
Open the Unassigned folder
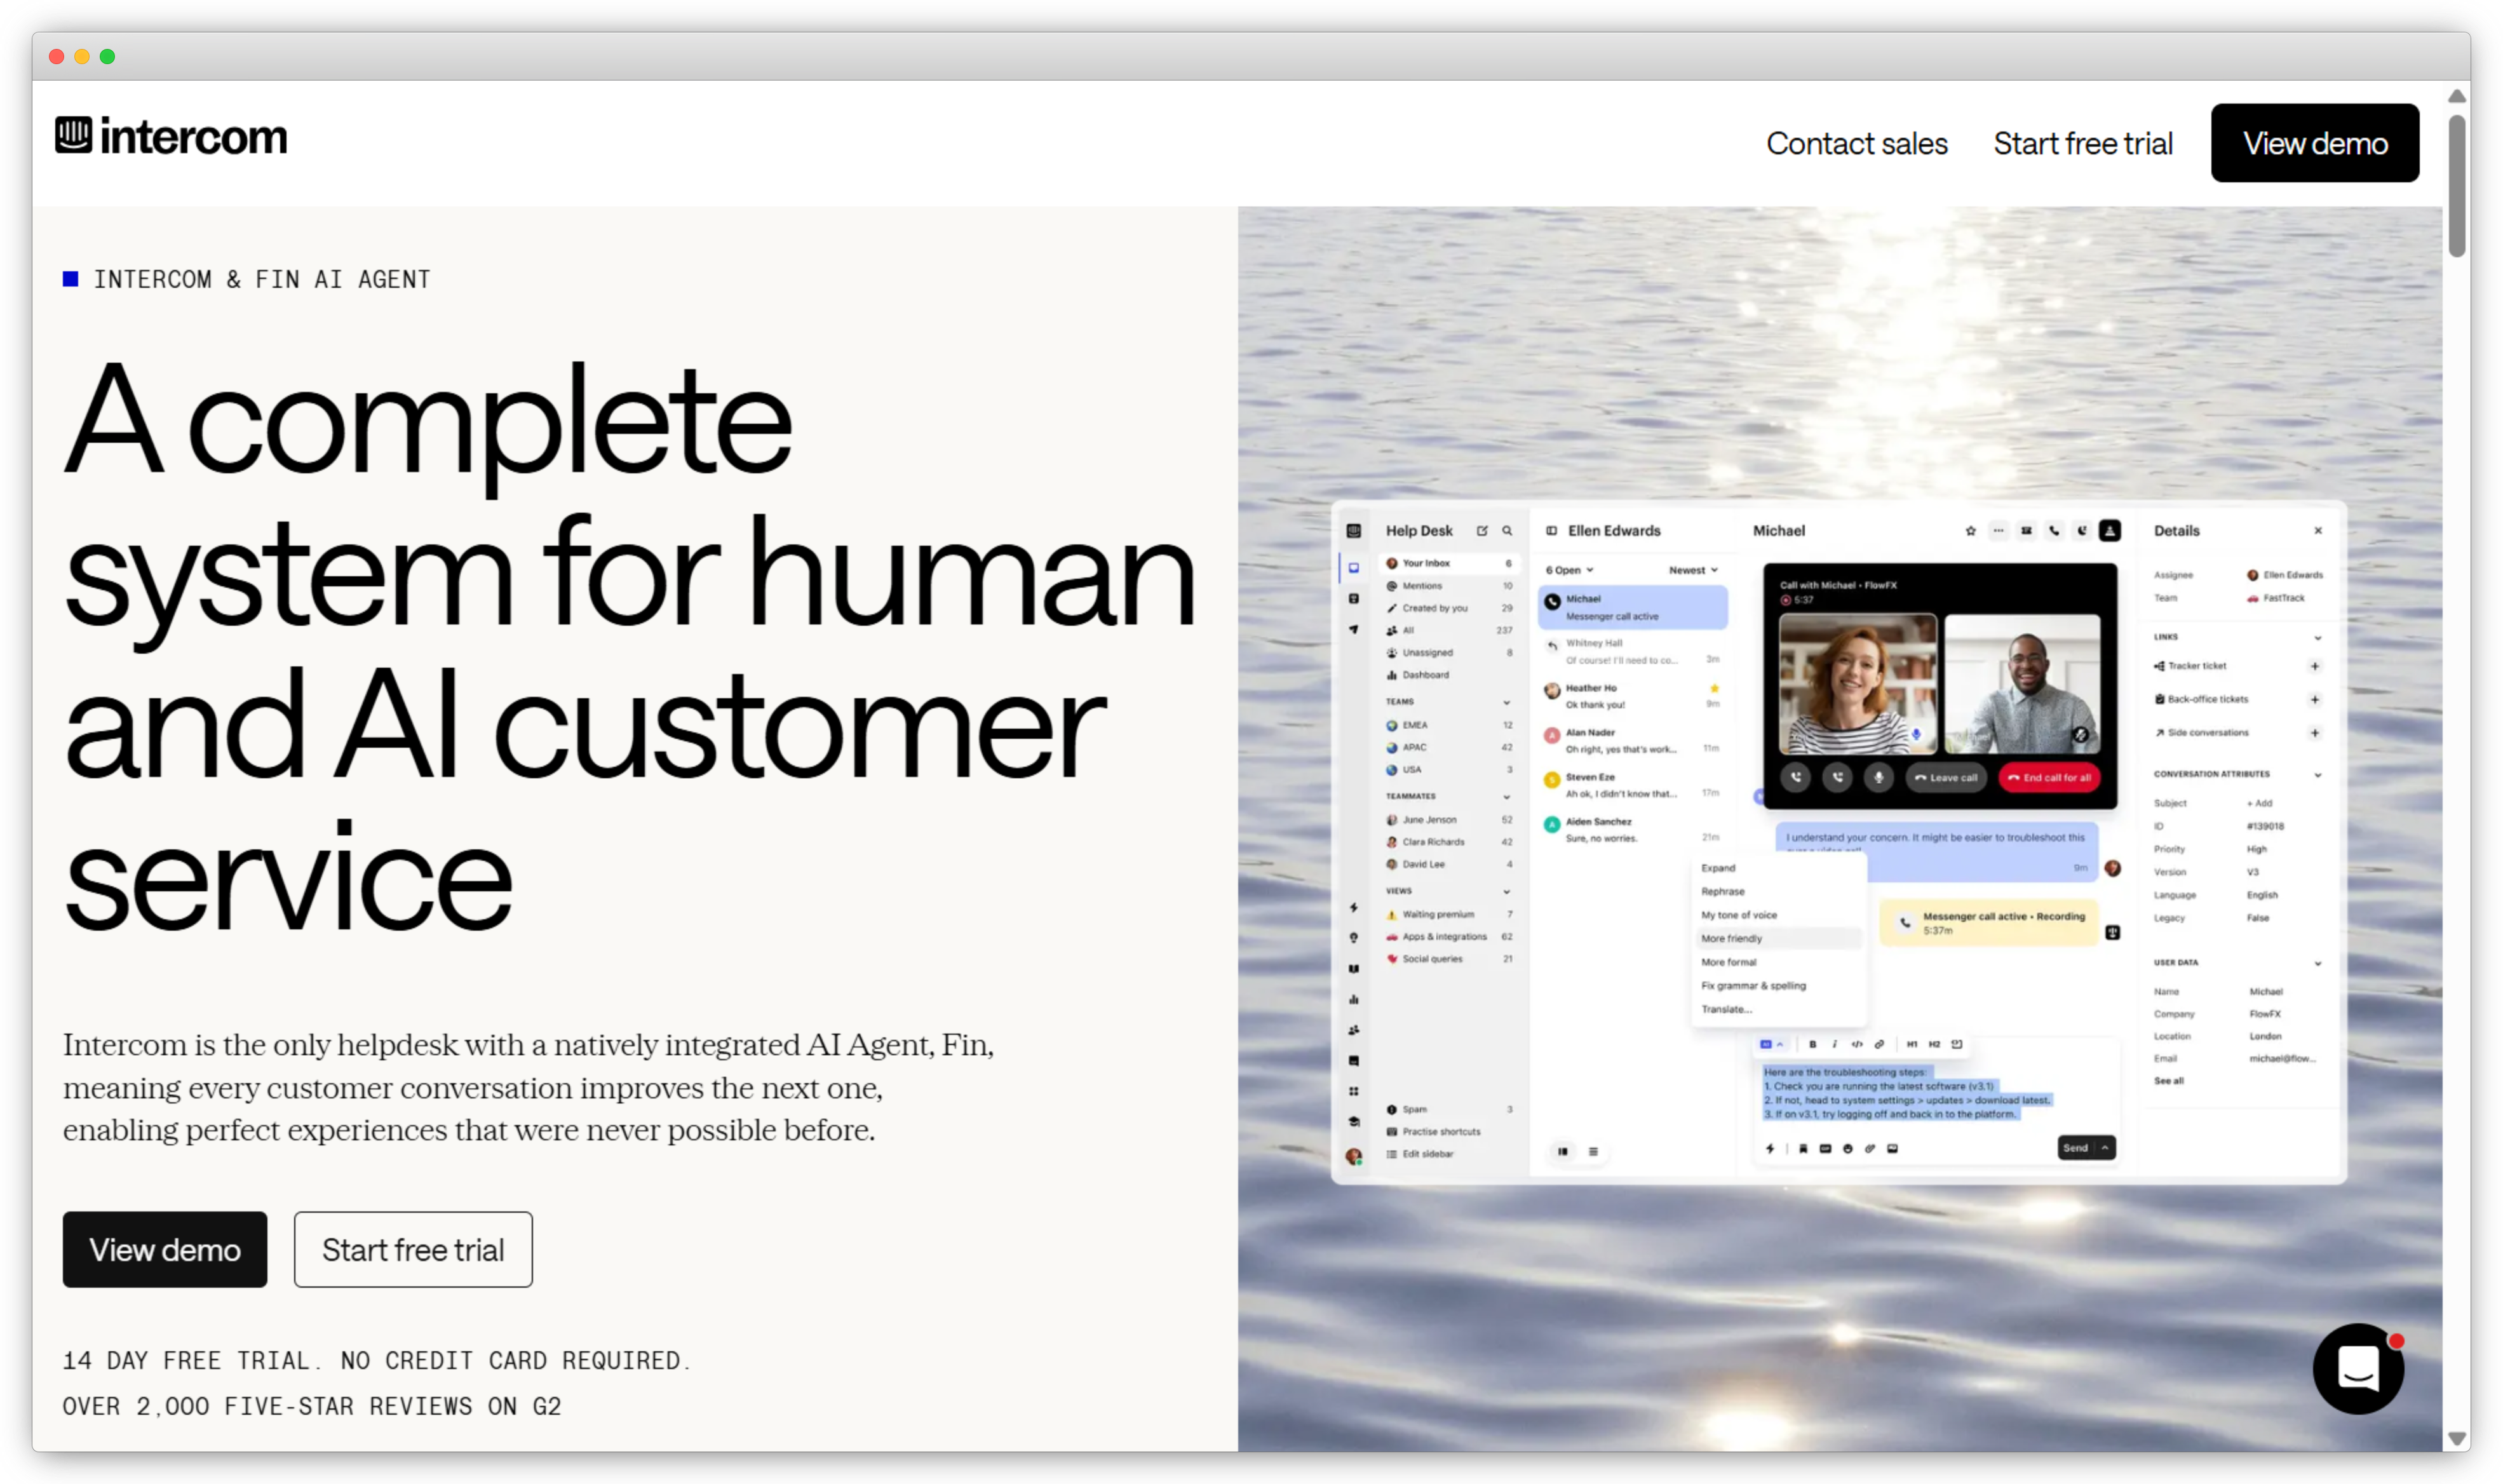tap(1449, 653)
